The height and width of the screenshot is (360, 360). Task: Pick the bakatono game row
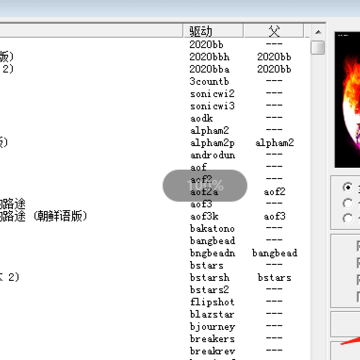click(x=212, y=229)
